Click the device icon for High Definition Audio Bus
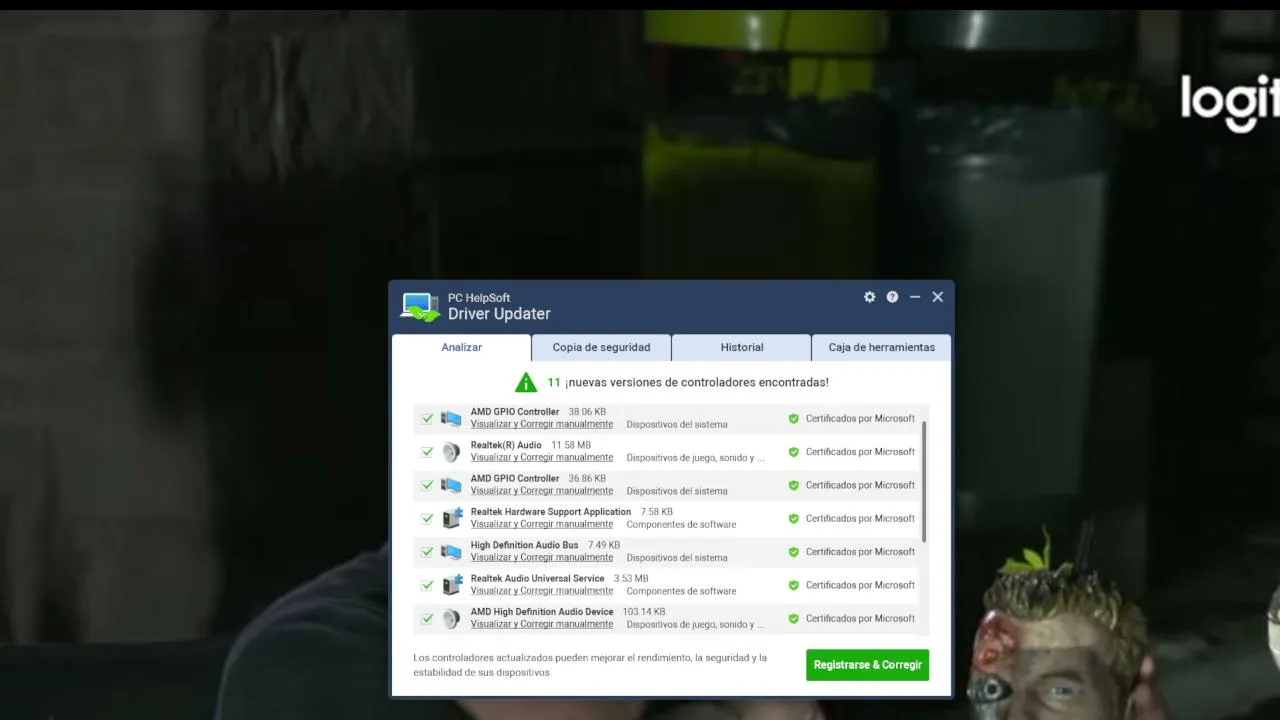1280x720 pixels. (452, 552)
